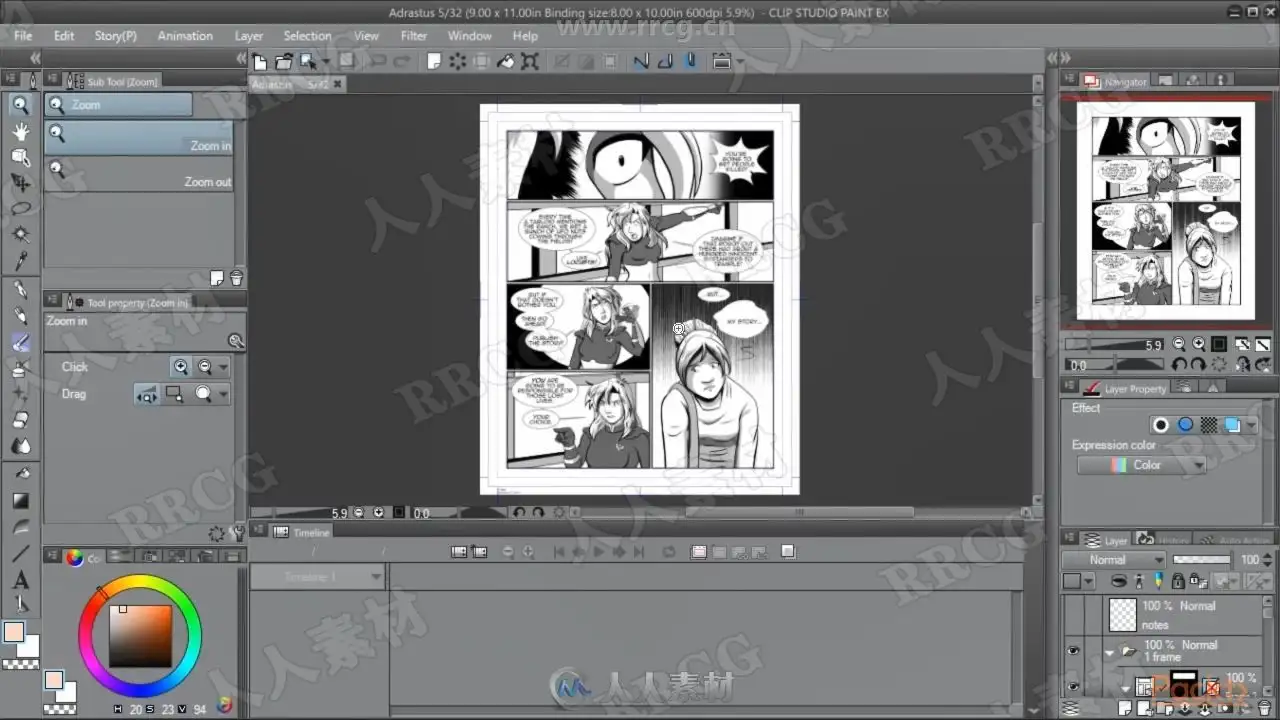This screenshot has height=720, width=1280.
Task: Select the Zoom tool in the tool palette
Action: (20, 105)
